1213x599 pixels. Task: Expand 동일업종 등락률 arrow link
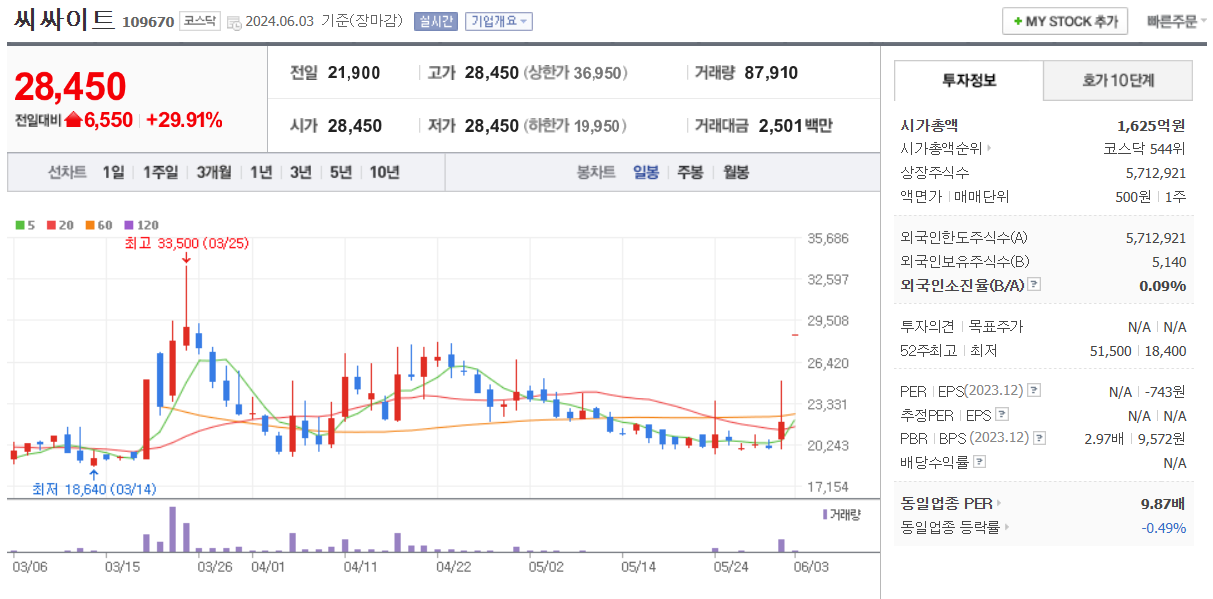coord(1006,527)
